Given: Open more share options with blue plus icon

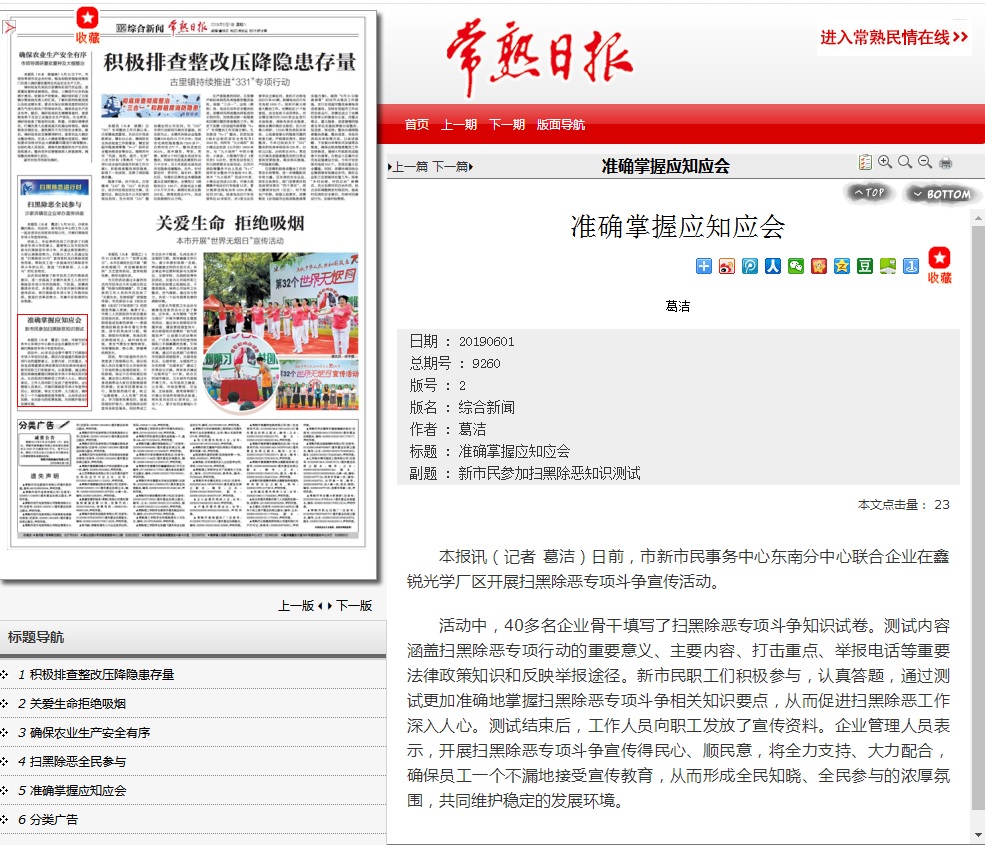Looking at the screenshot, I should (x=704, y=266).
